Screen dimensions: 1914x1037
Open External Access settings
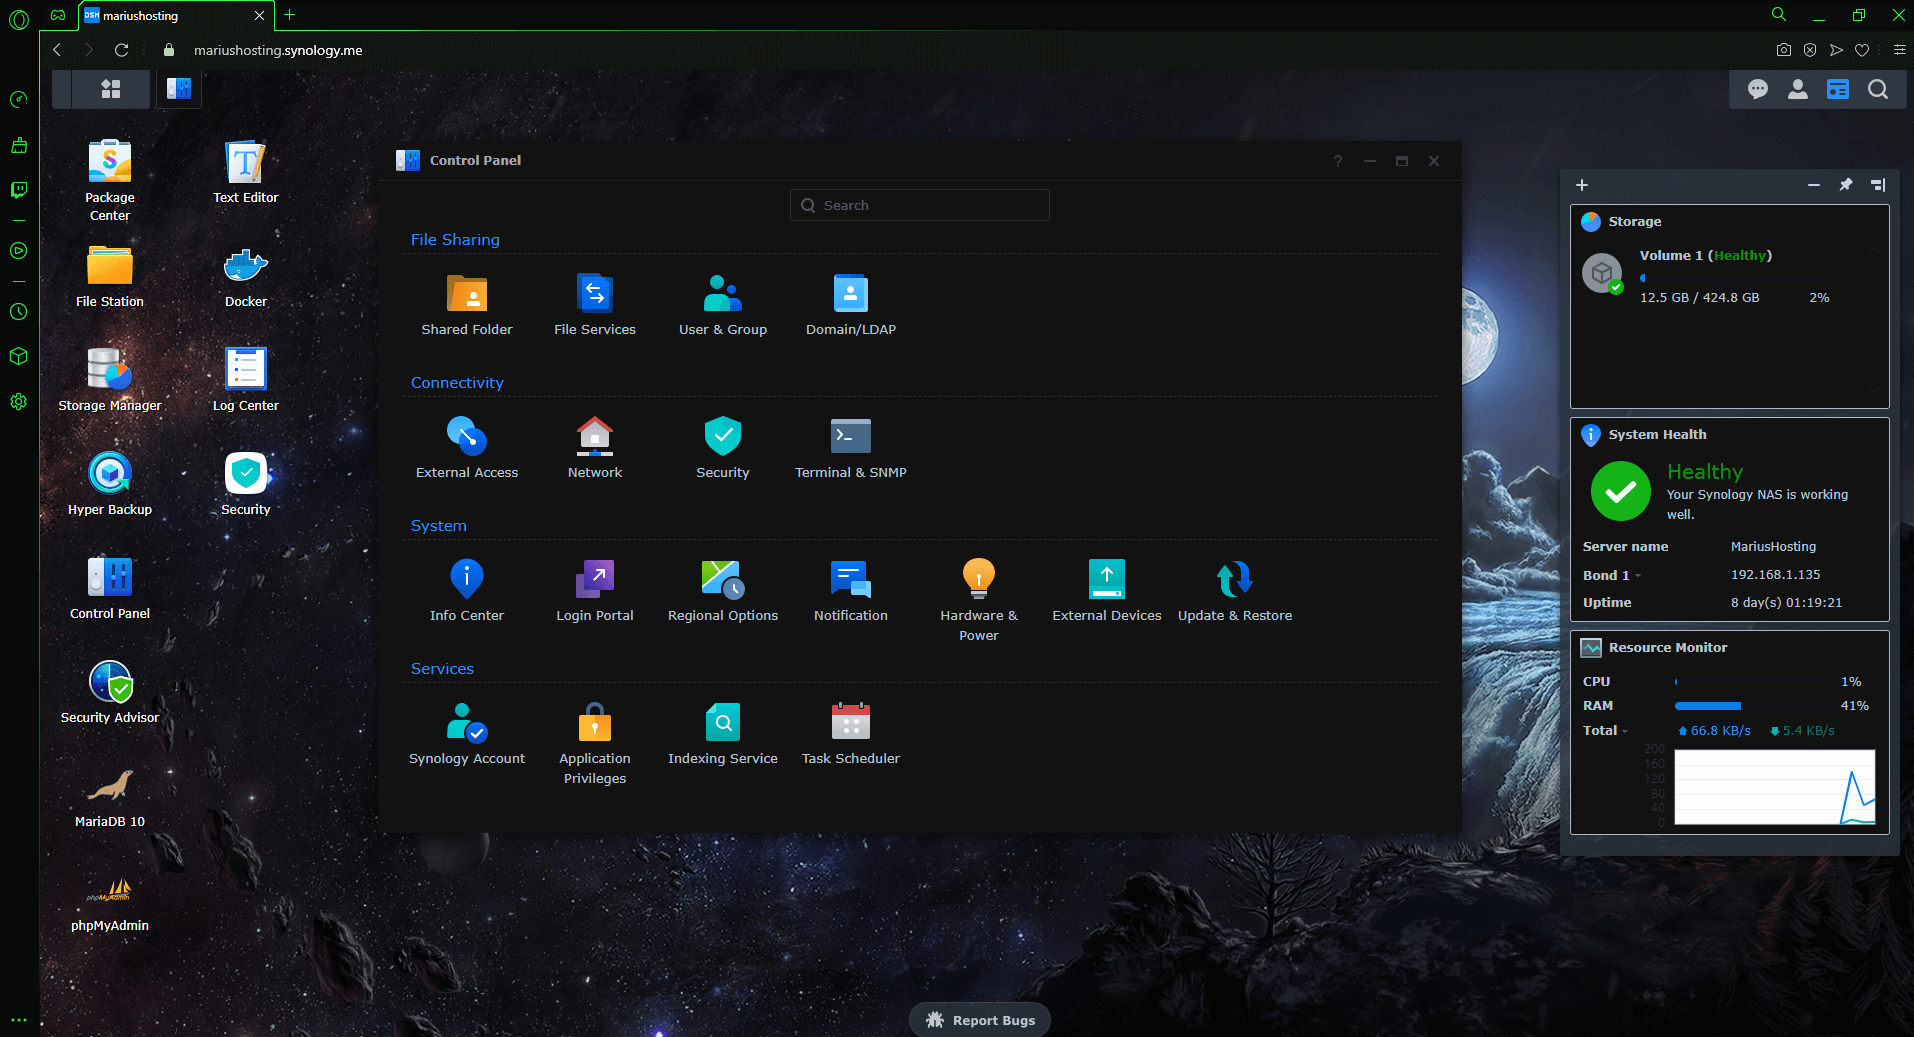(x=467, y=448)
